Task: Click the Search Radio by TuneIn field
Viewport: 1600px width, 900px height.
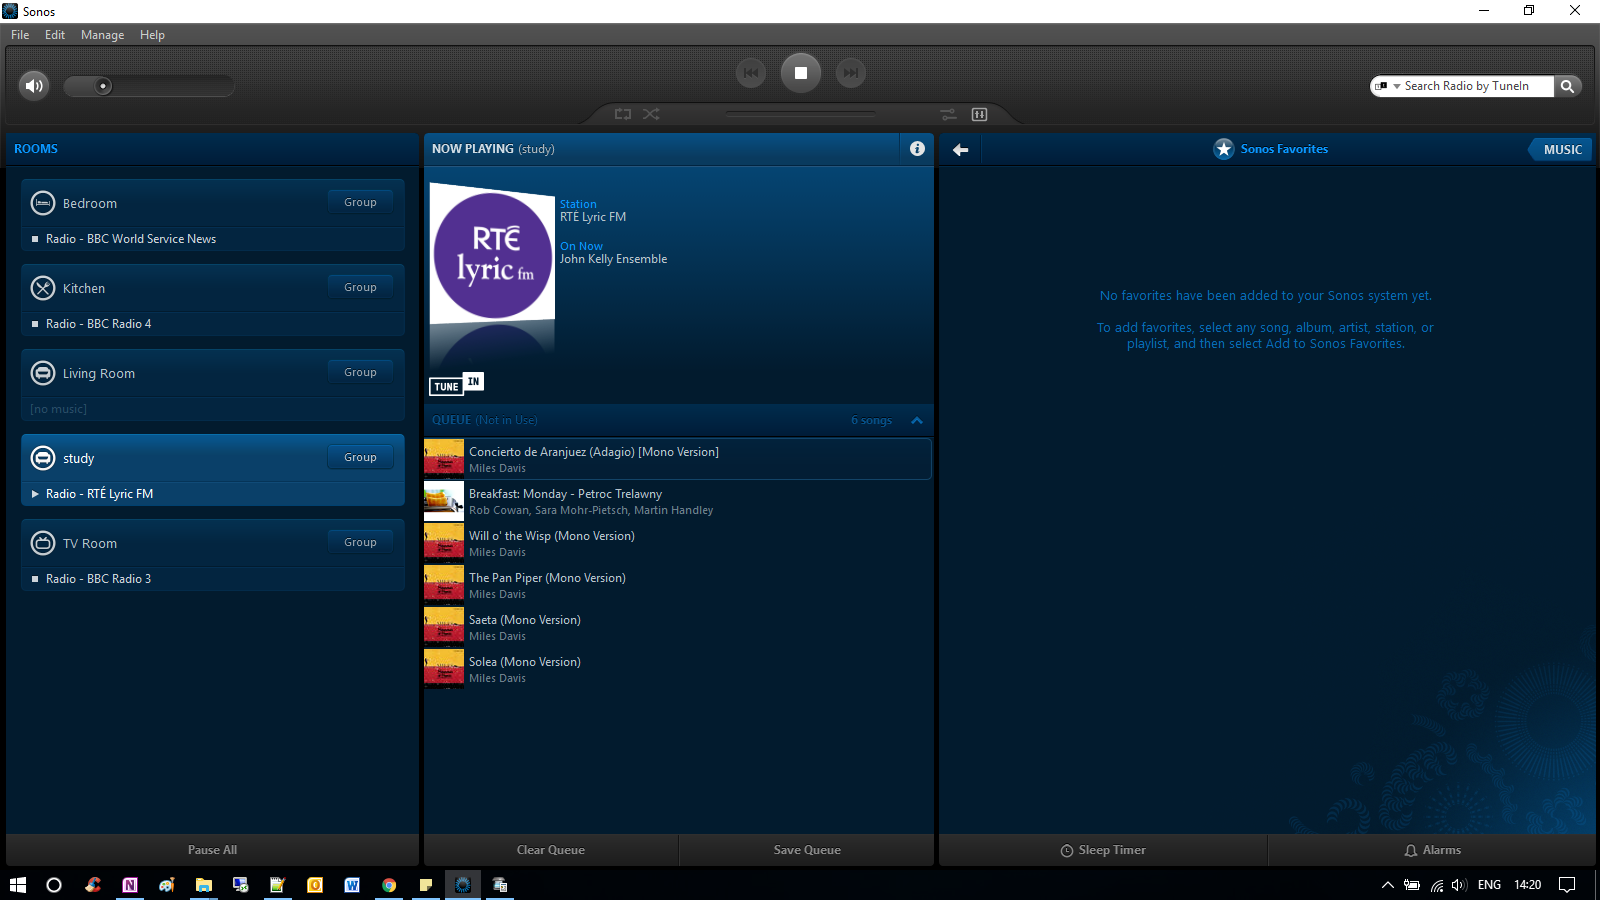Action: (1478, 86)
